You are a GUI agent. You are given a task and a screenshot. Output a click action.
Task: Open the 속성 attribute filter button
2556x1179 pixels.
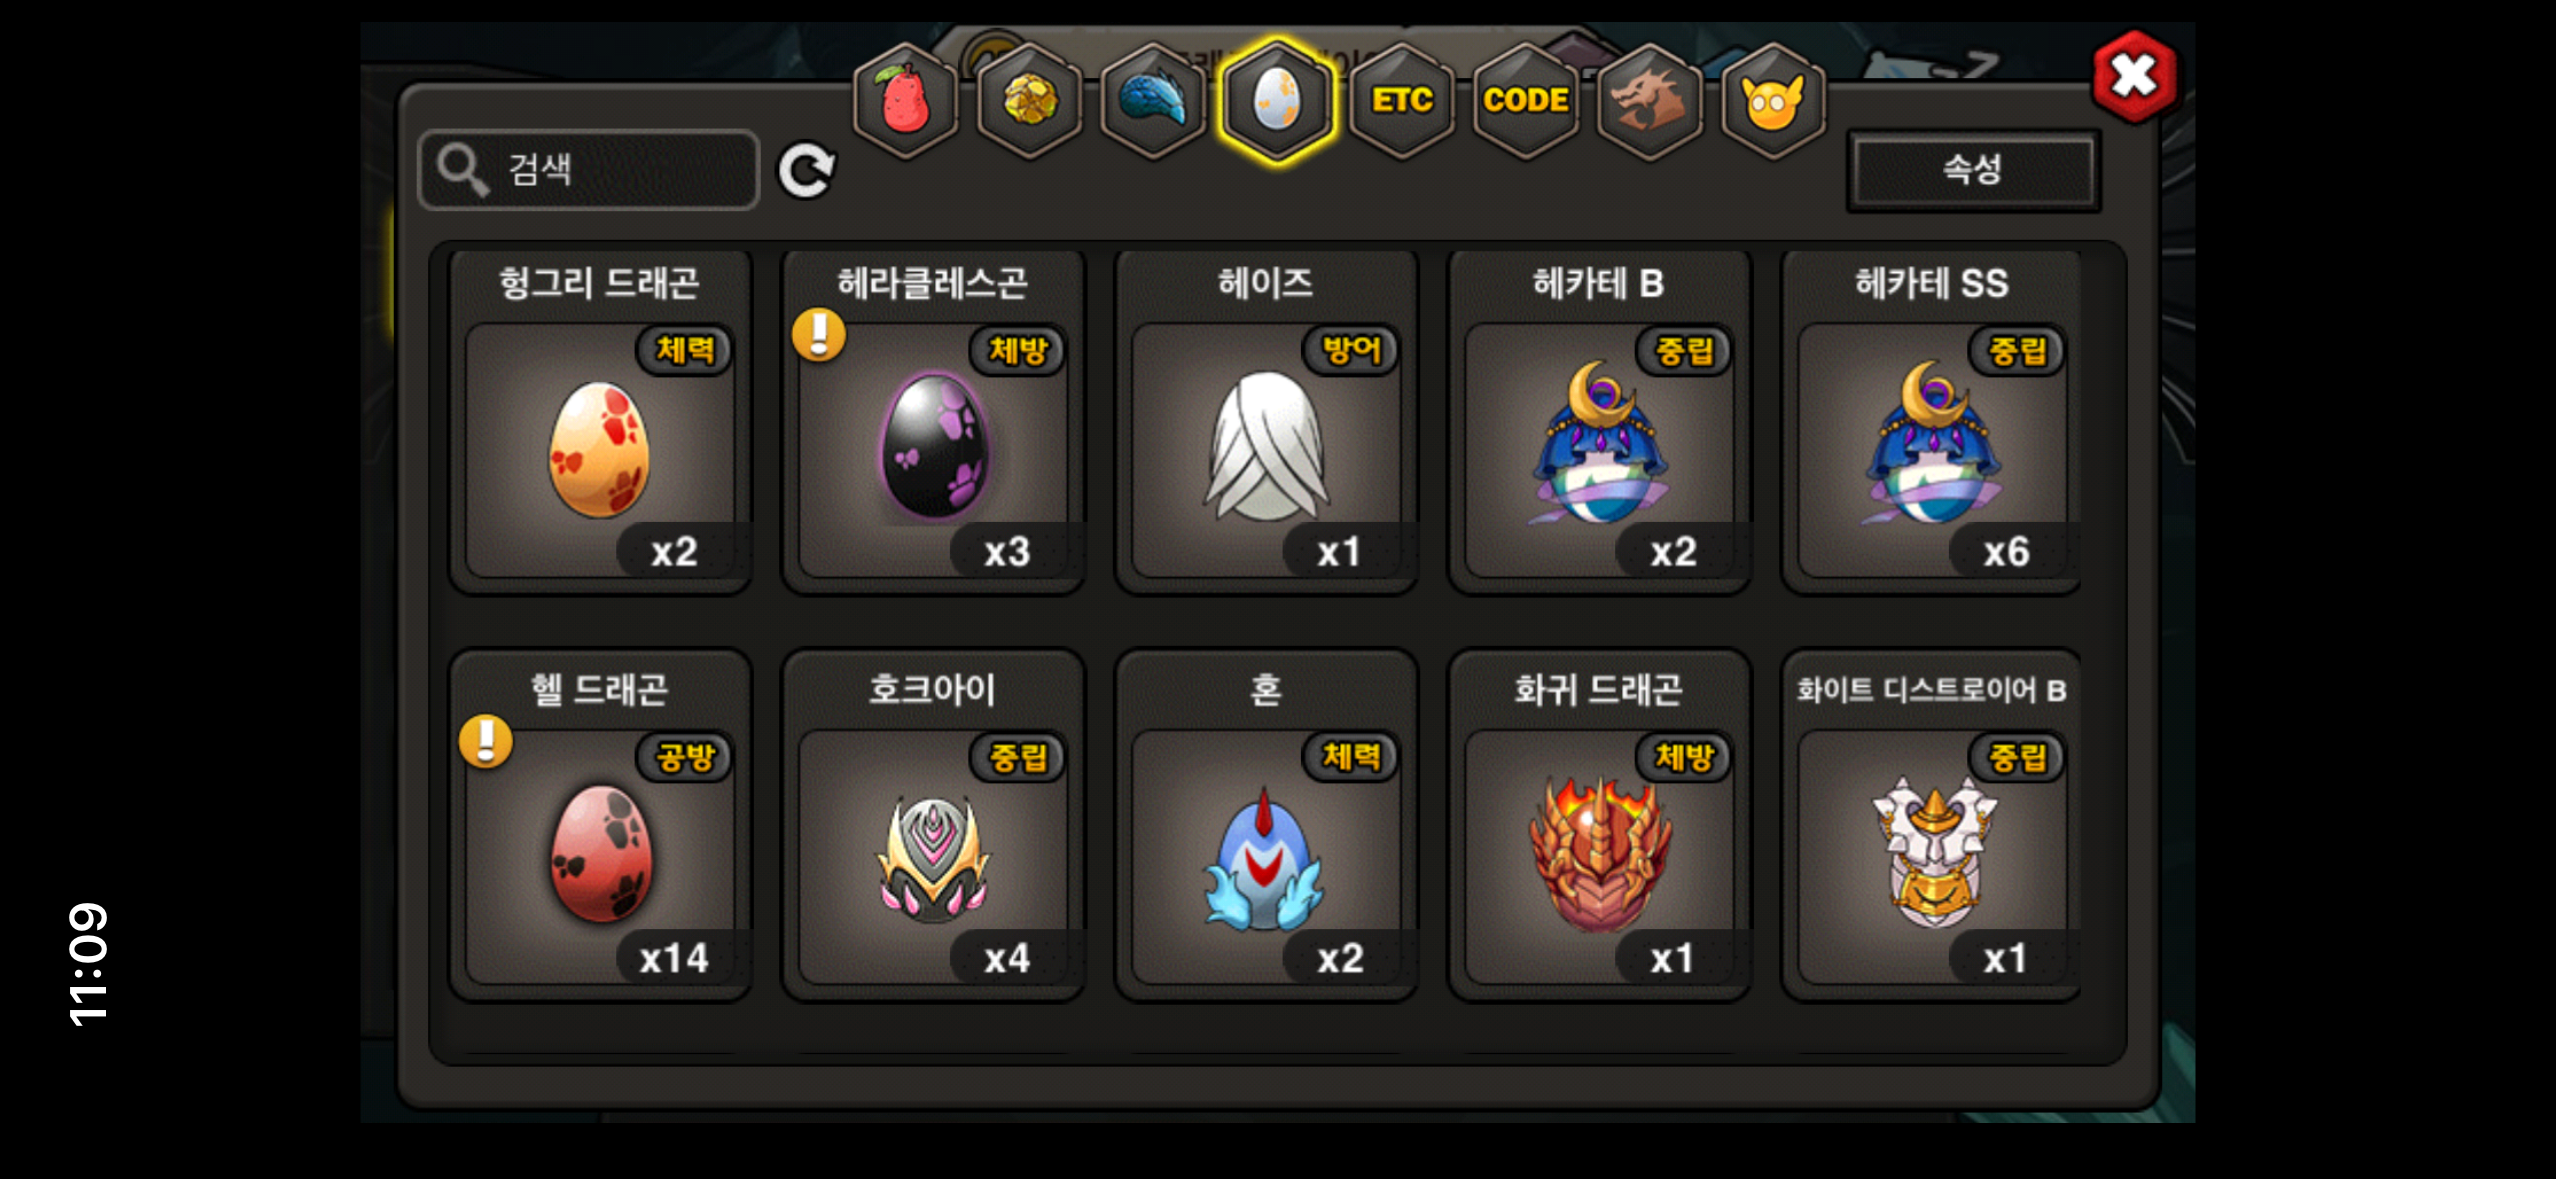tap(1972, 170)
